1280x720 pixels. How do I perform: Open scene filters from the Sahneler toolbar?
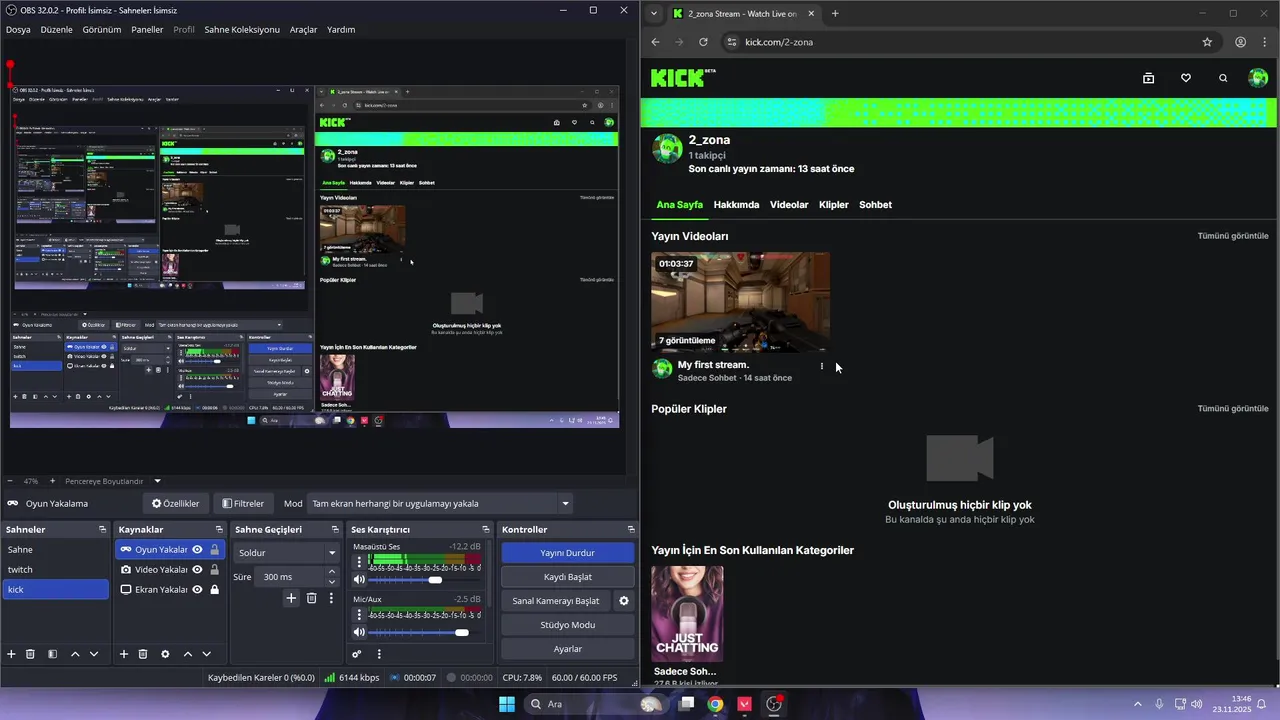[51, 654]
